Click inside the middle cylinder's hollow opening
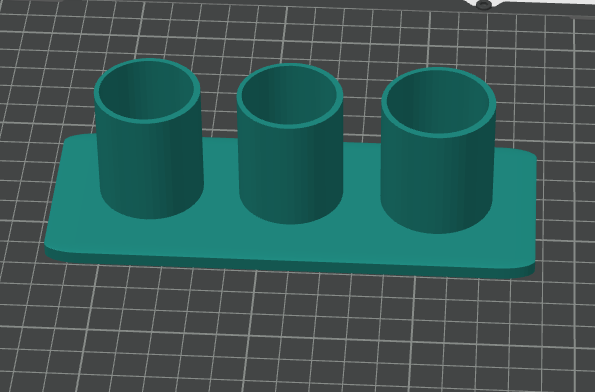The width and height of the screenshot is (595, 392). [x=290, y=96]
